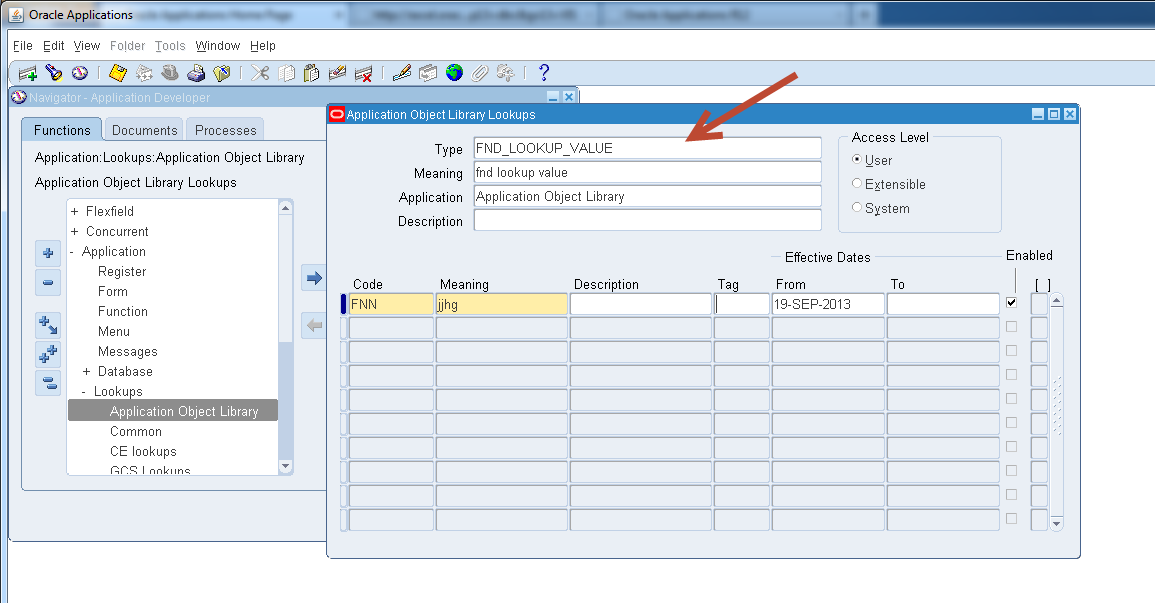Click the Cut scissors icon
Screen dimensions: 1155x603
[x=260, y=73]
